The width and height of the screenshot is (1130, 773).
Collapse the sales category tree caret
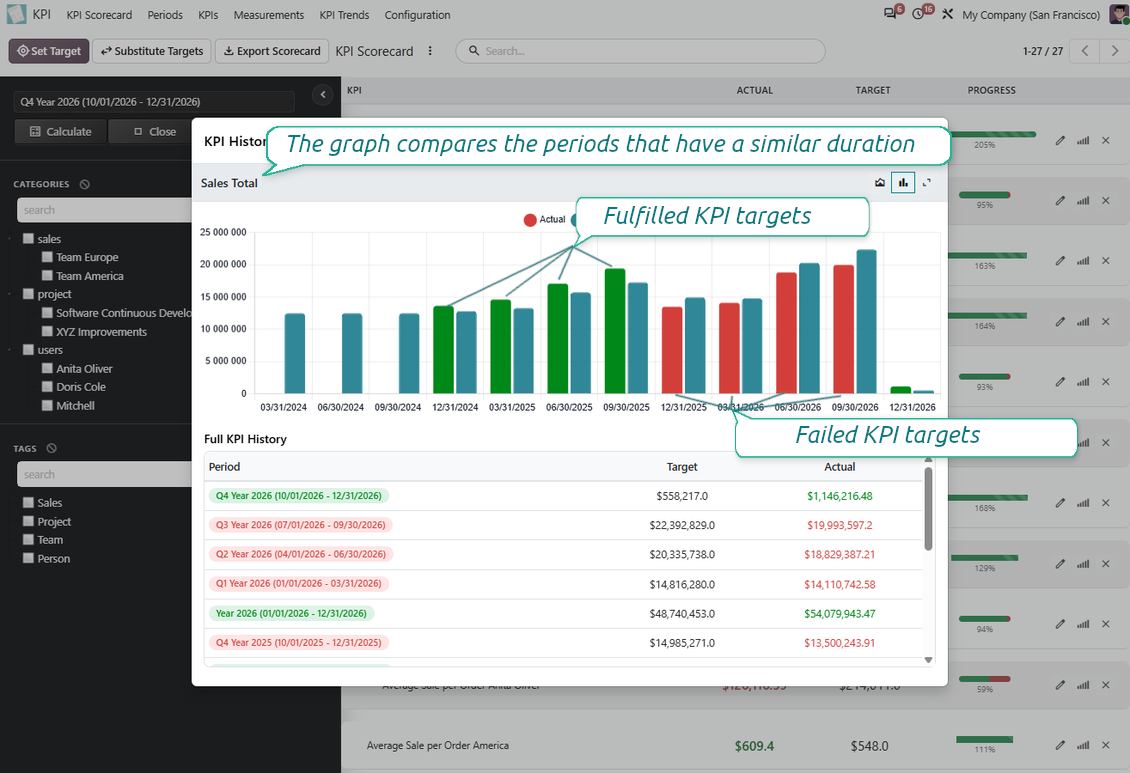(10, 238)
